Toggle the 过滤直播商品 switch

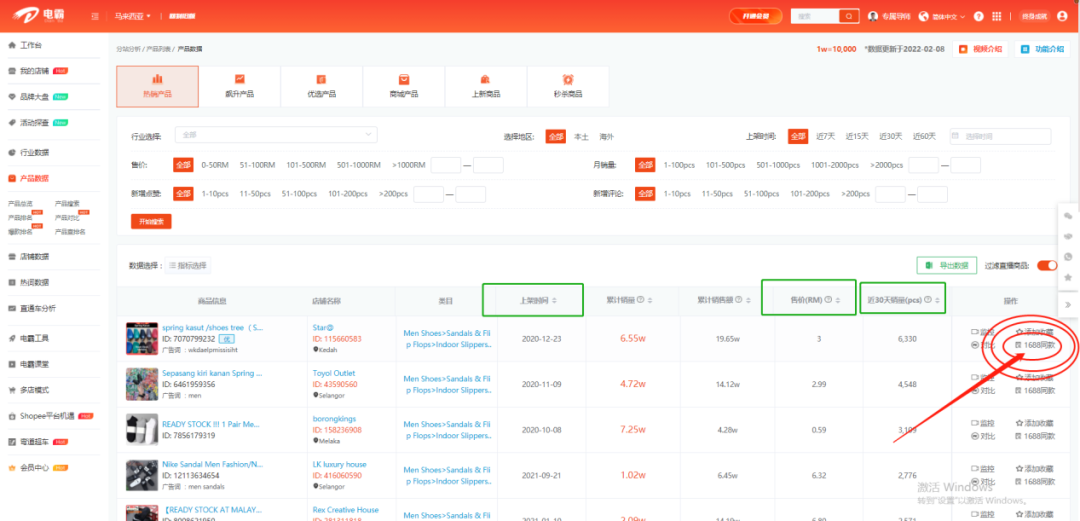coord(1046,265)
